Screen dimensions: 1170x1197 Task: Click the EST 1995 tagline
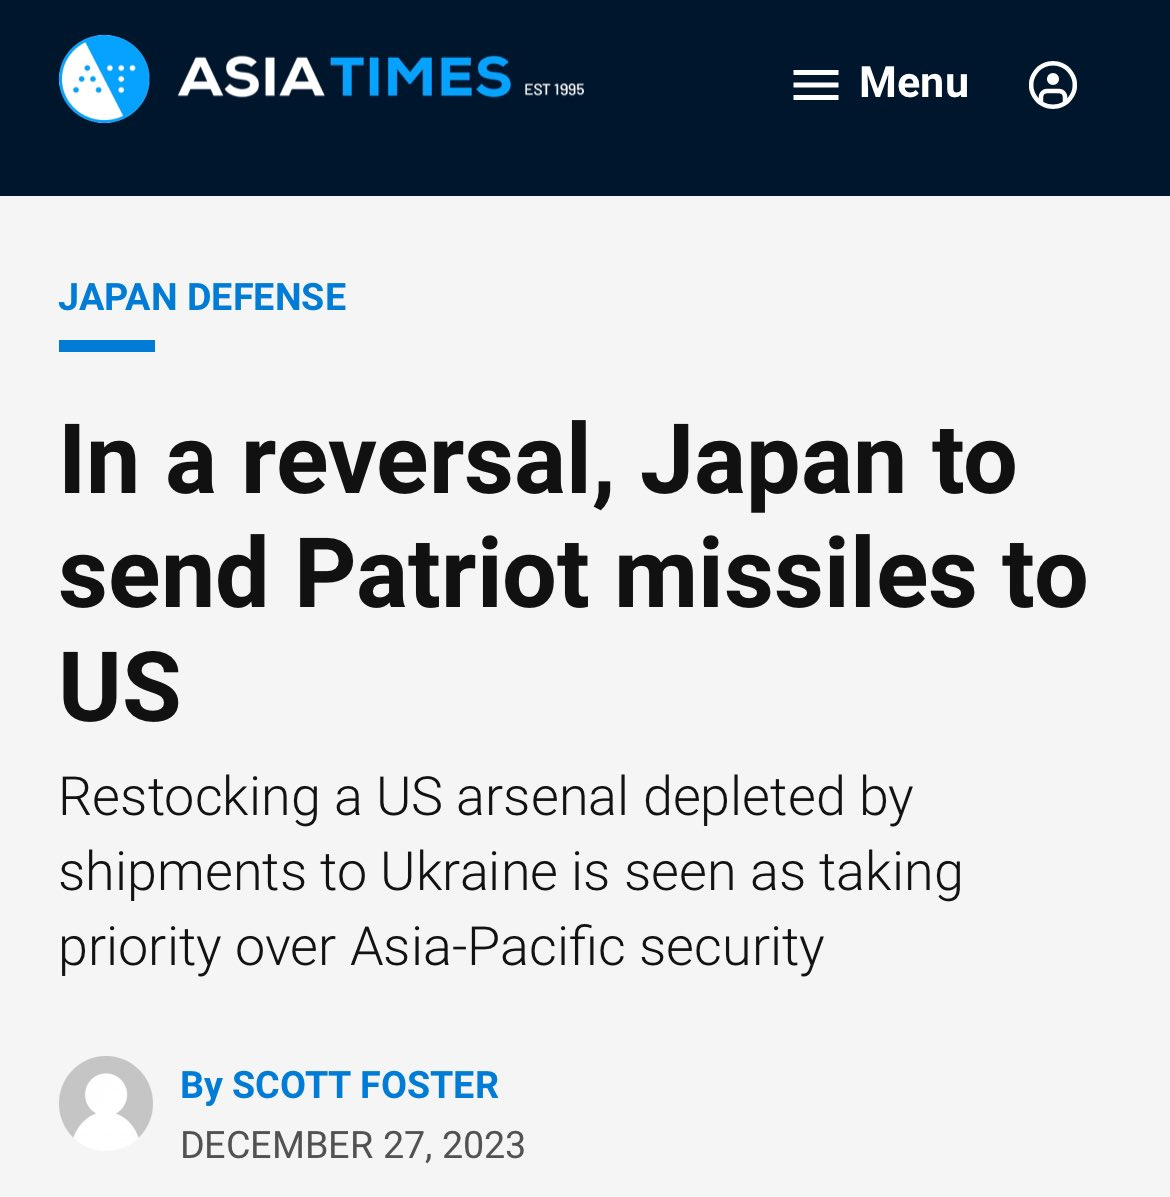[554, 89]
